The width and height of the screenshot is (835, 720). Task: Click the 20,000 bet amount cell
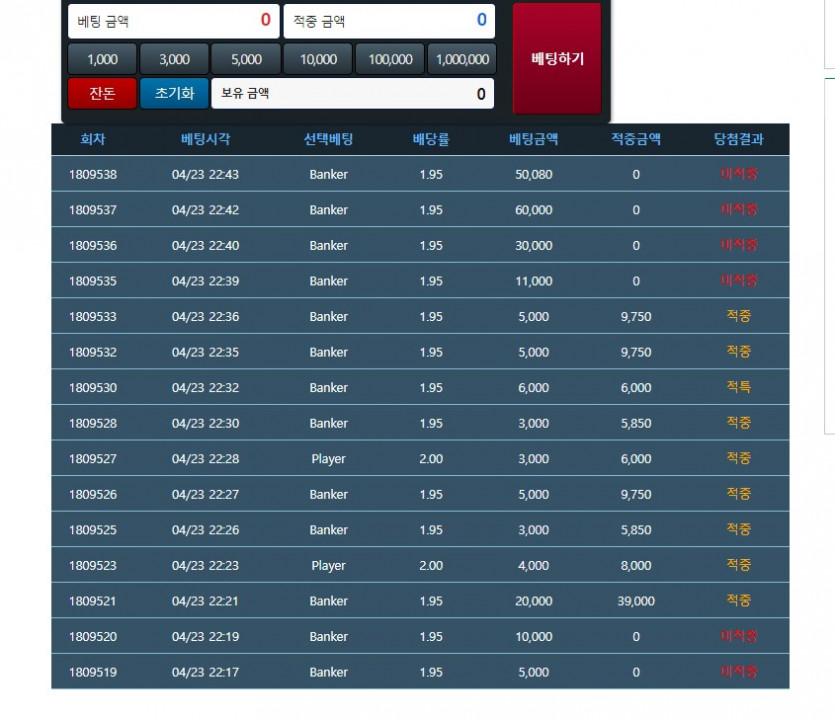tap(534, 601)
